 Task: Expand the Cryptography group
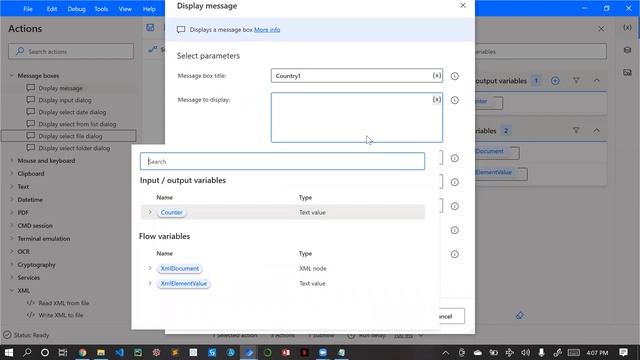tap(12, 264)
